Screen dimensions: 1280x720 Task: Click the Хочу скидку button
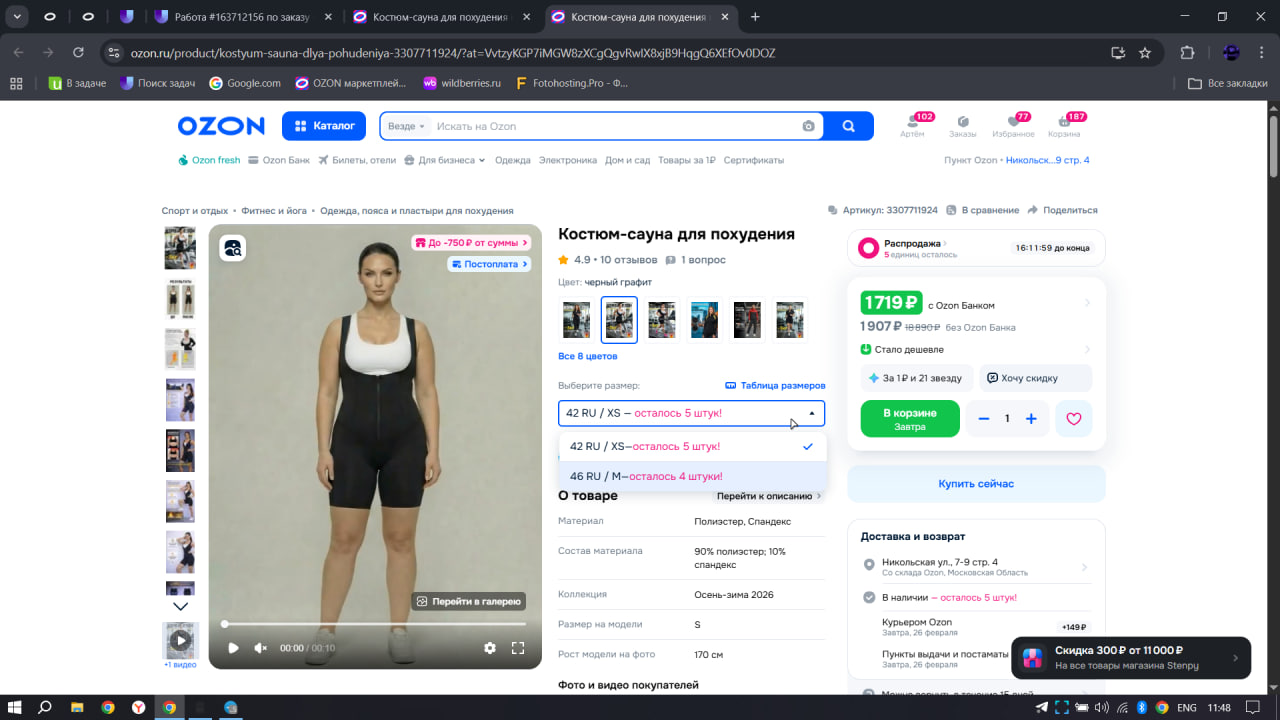[1036, 378]
